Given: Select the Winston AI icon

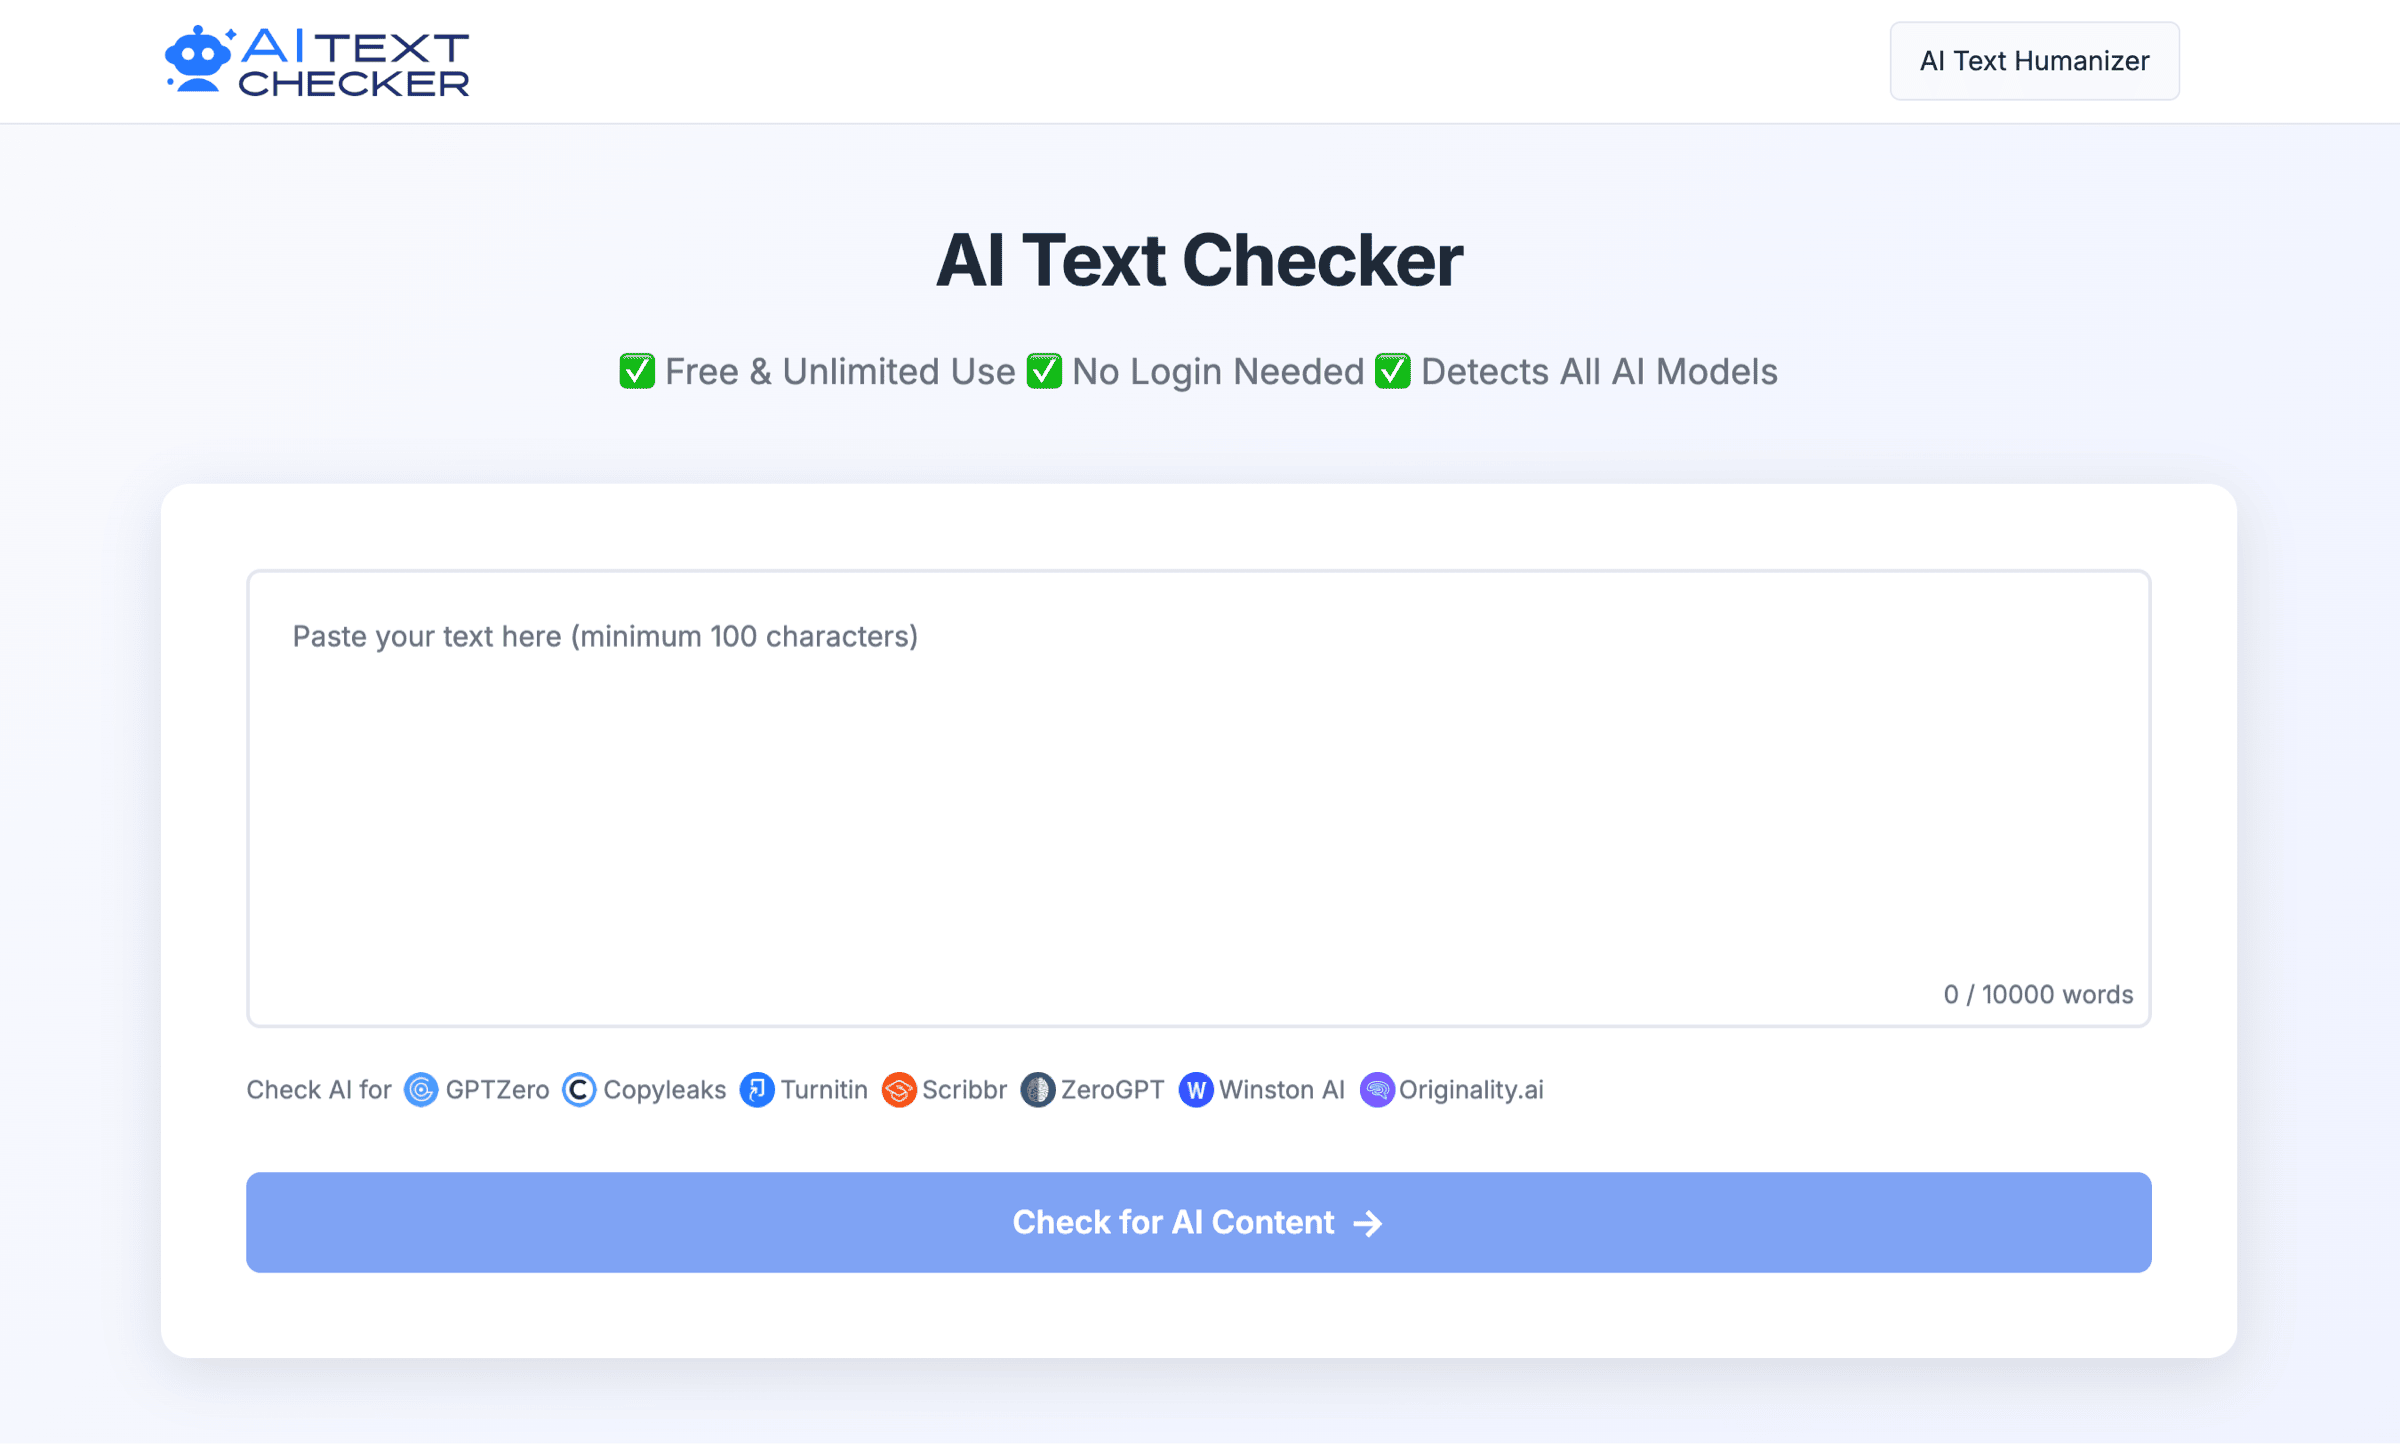Looking at the screenshot, I should 1195,1090.
